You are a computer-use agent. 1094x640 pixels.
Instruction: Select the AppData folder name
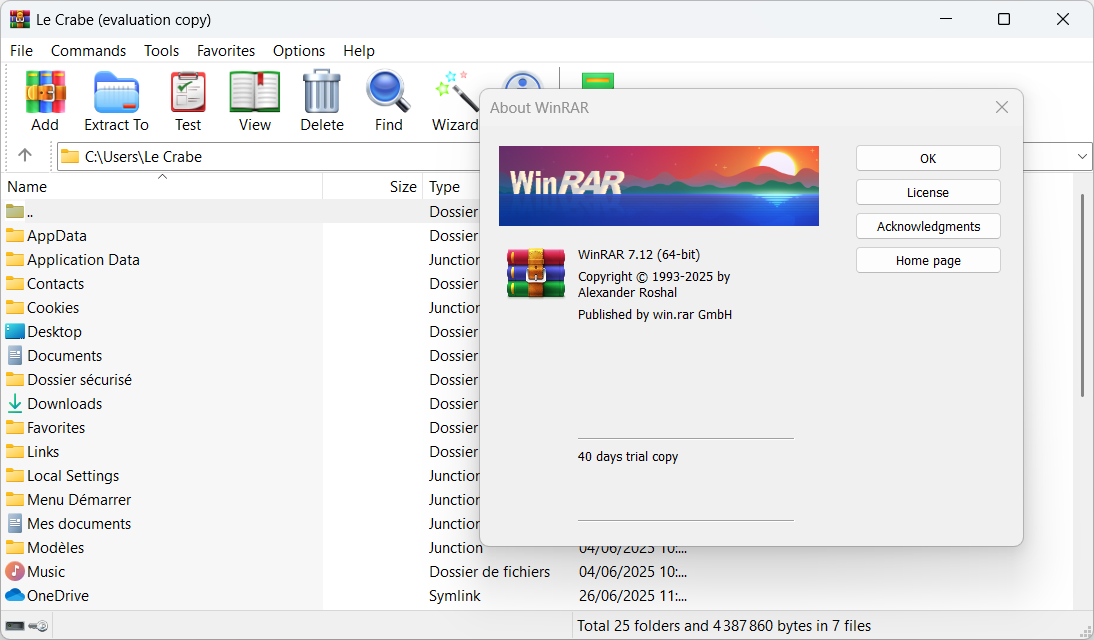[57, 236]
